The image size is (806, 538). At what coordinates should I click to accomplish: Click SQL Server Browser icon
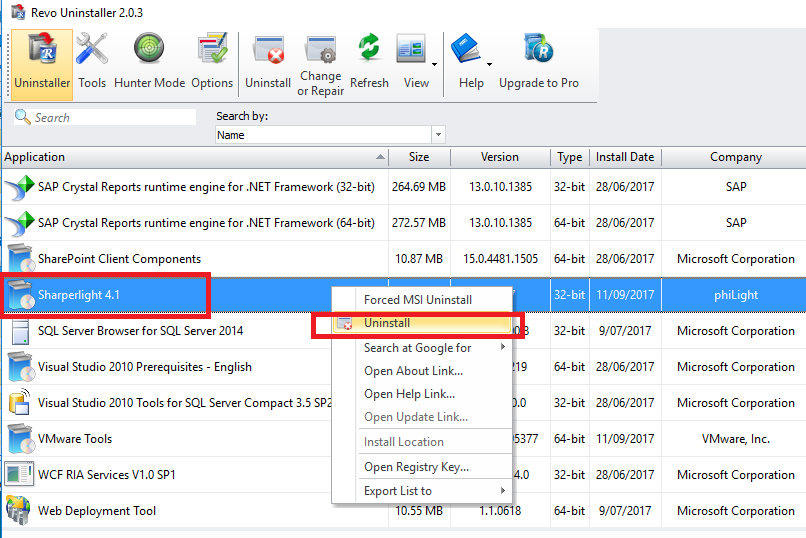click(21, 331)
